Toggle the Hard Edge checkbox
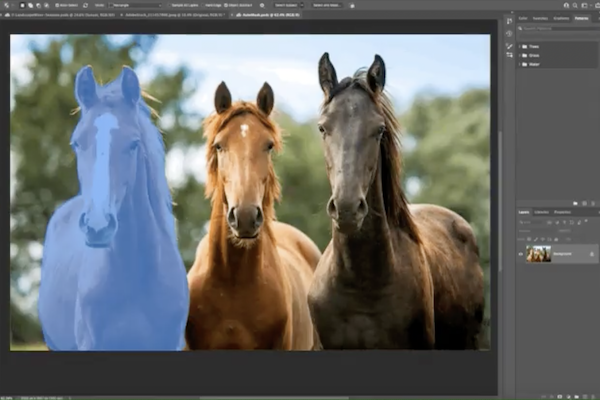The height and width of the screenshot is (400, 600). tap(204, 5)
